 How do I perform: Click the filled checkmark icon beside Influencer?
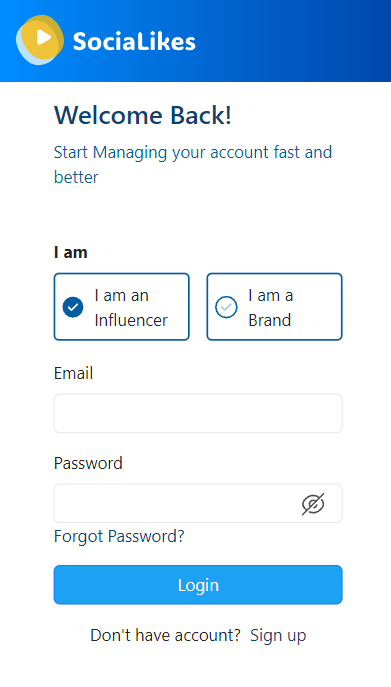click(73, 307)
